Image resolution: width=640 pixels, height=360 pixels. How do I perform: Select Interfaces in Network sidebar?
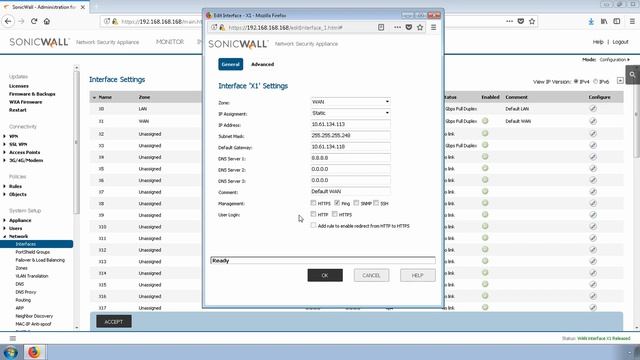tap(37, 244)
